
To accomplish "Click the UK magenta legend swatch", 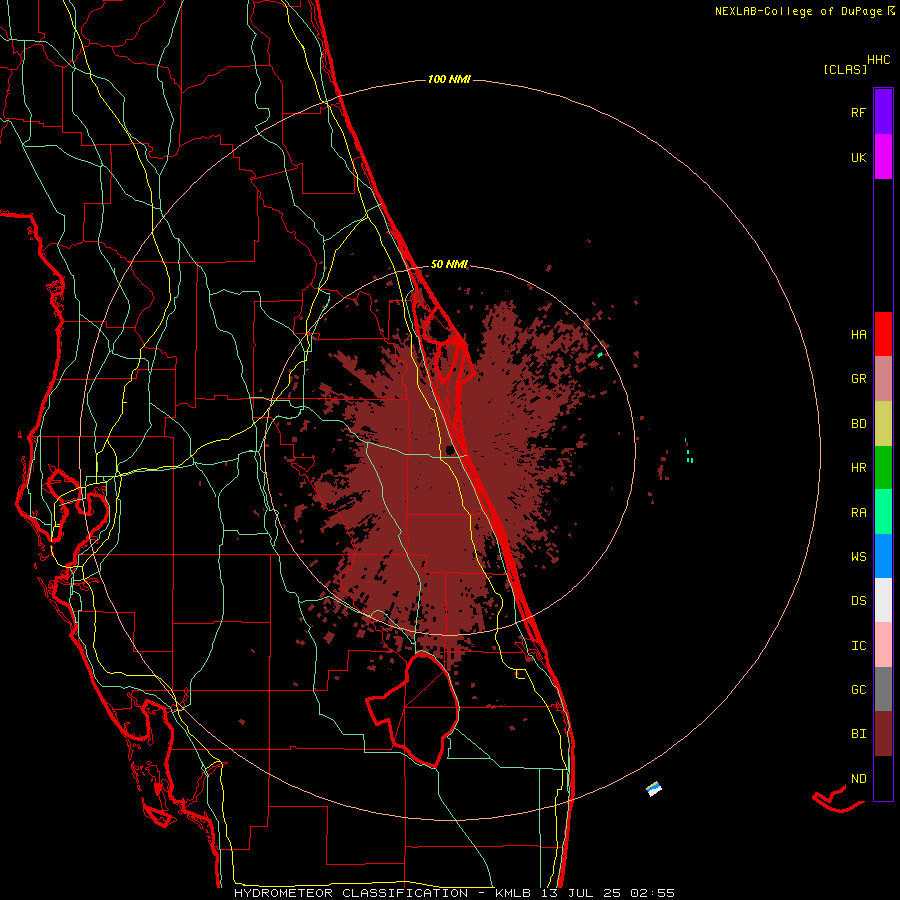I will point(883,157).
